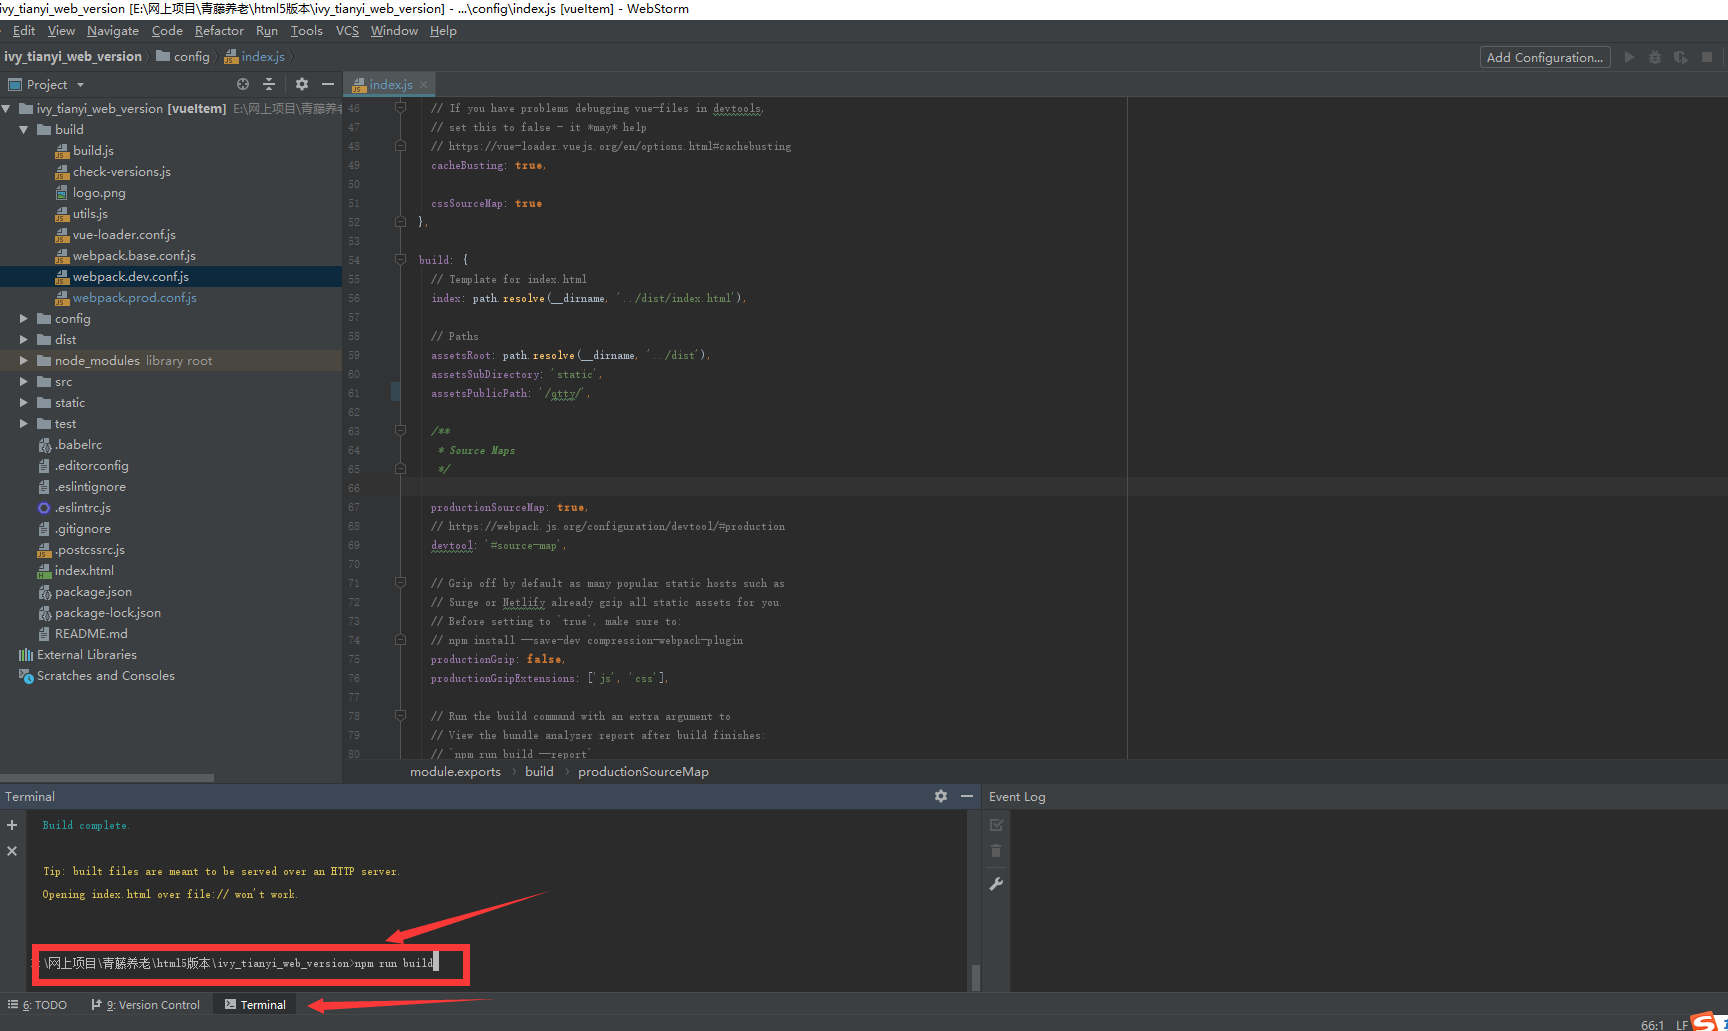The image size is (1728, 1031).
Task: Expand the config folder arrow
Action: pos(24,319)
